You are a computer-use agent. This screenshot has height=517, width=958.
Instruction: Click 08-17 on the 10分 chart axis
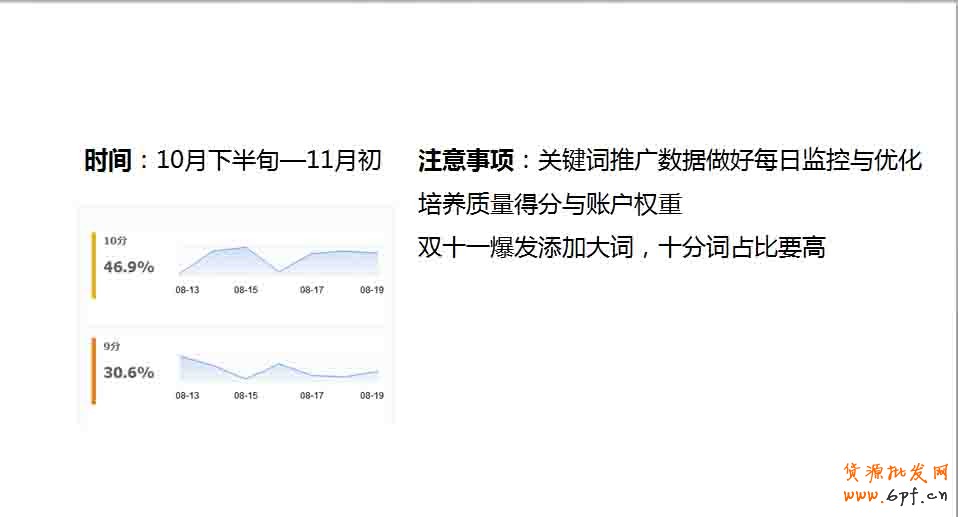pyautogui.click(x=312, y=290)
